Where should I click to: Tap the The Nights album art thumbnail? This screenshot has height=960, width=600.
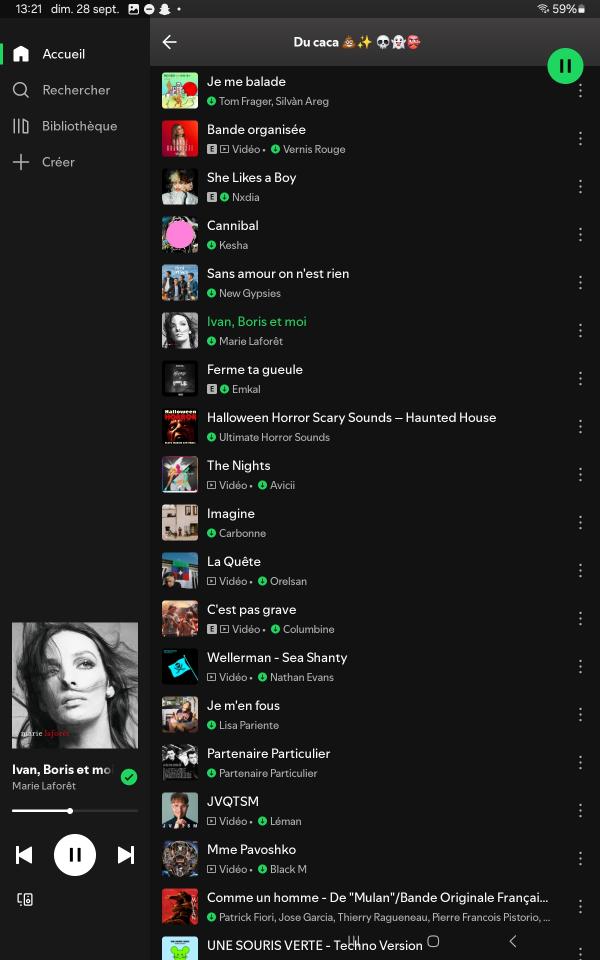coord(180,474)
